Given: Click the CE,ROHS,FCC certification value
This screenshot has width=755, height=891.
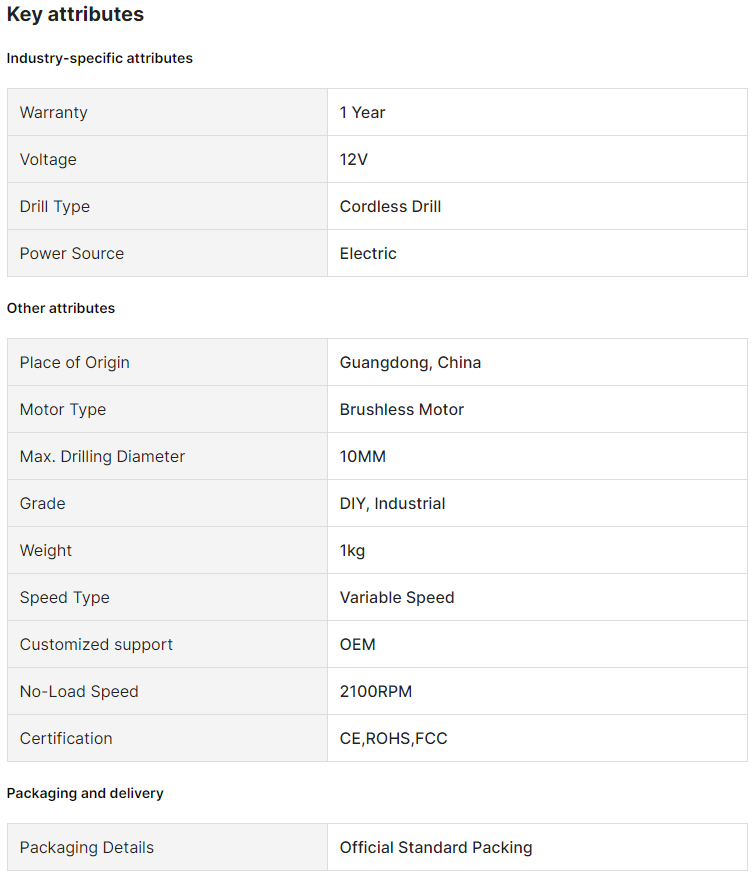Looking at the screenshot, I should tap(393, 738).
